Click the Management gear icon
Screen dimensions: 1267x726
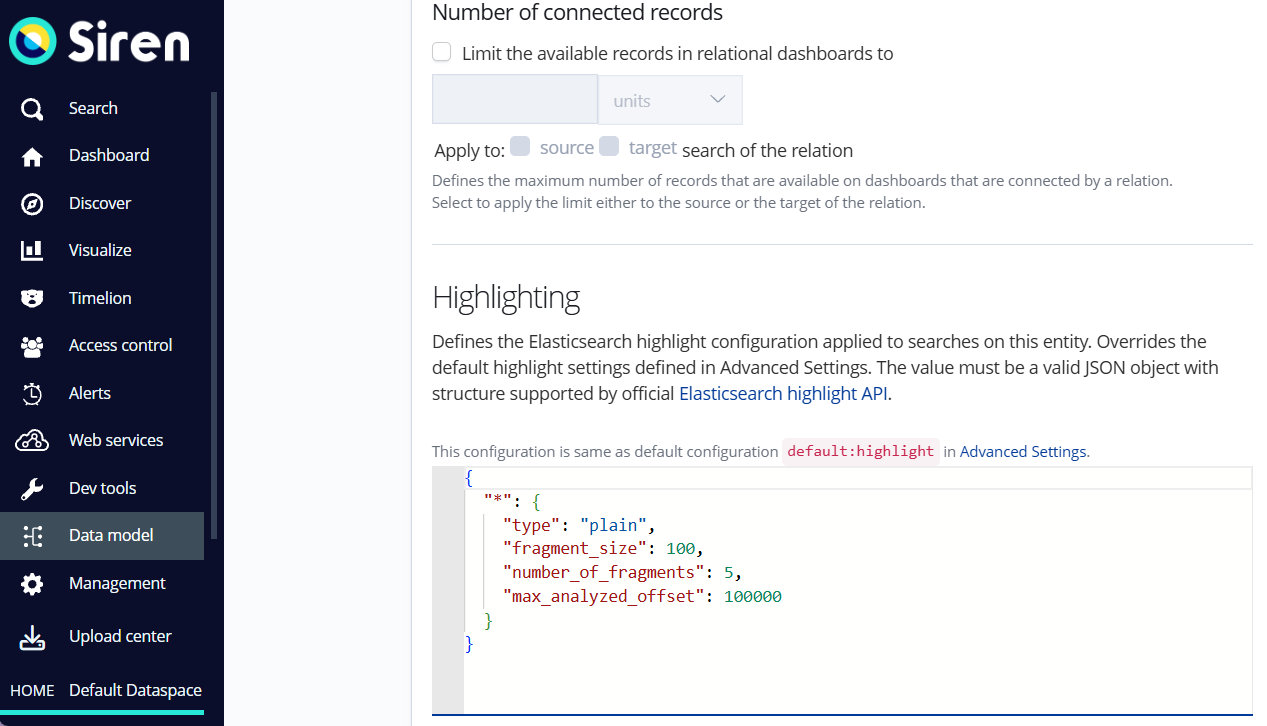click(x=32, y=583)
